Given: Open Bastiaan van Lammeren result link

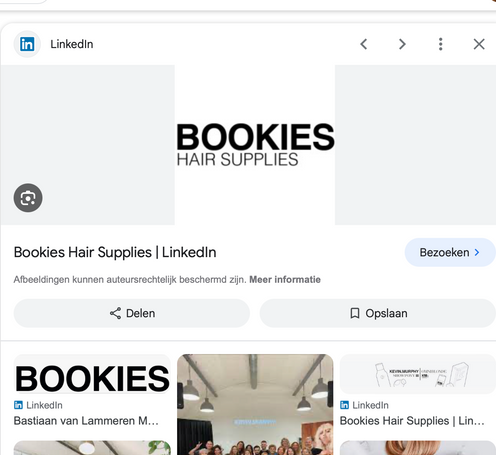Looking at the screenshot, I should pyautogui.click(x=86, y=421).
